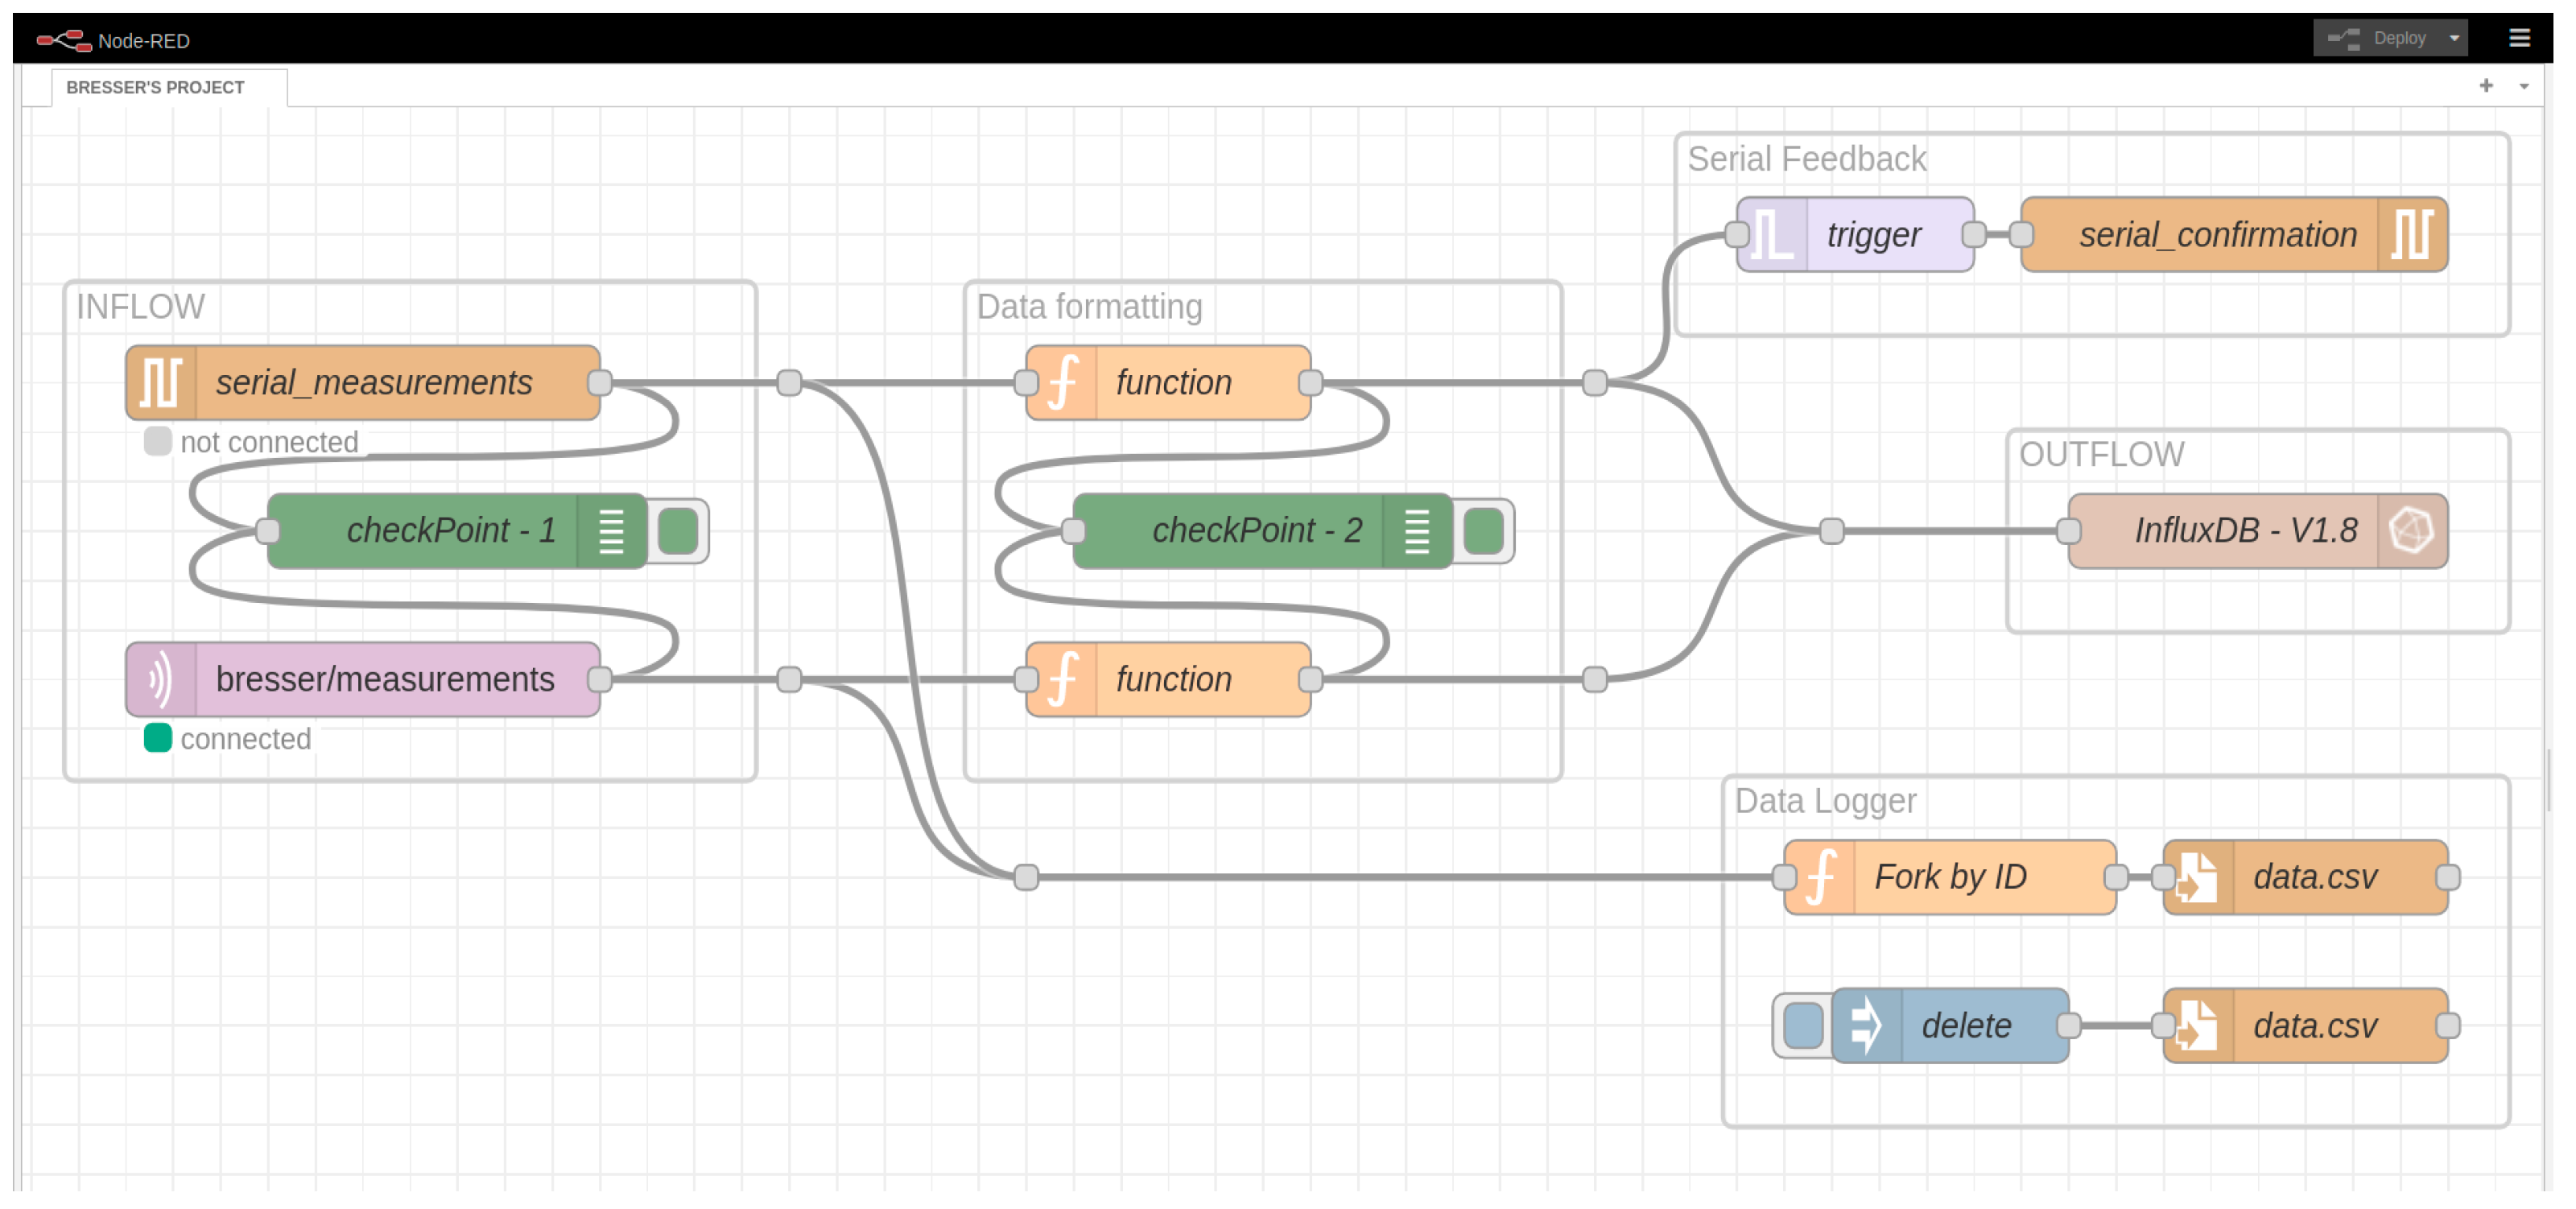Click the trigger node pulse icon
Viewport: 2576px width, 1209px height.
(x=1772, y=235)
